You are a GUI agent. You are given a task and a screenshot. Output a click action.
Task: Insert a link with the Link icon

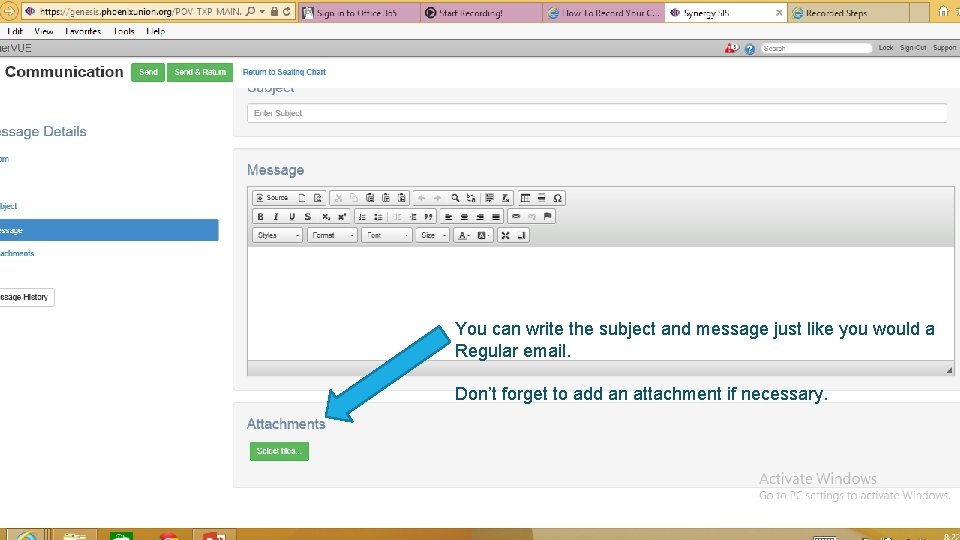tap(516, 217)
